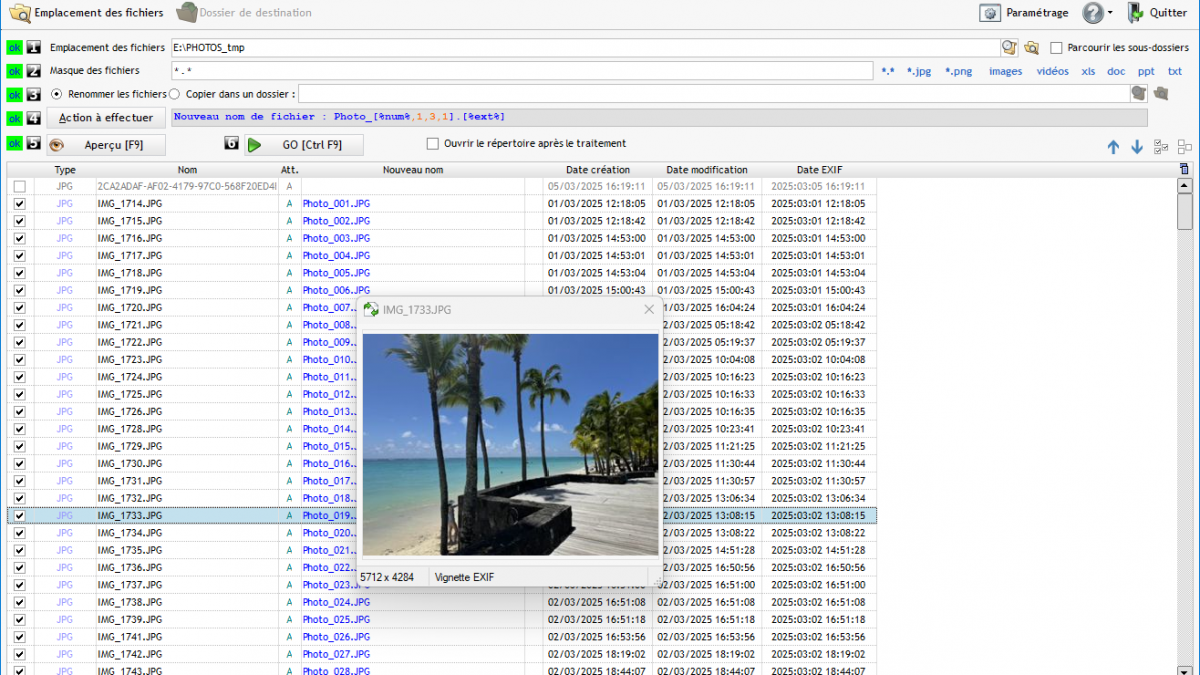Screen dimensions: 1200x675
Task: Click the Vignette EXIF status label
Action: [x=464, y=577]
